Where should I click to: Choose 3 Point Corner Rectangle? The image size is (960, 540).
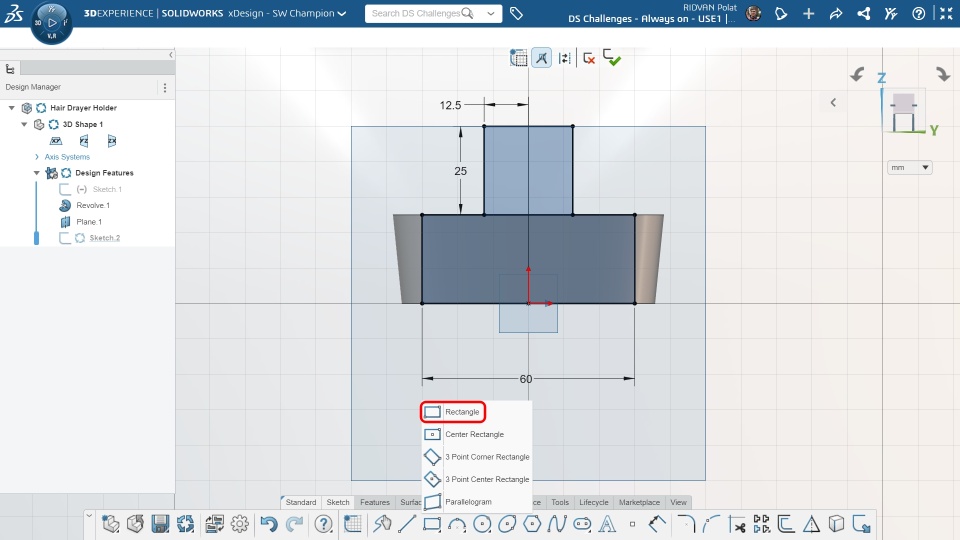[476, 457]
